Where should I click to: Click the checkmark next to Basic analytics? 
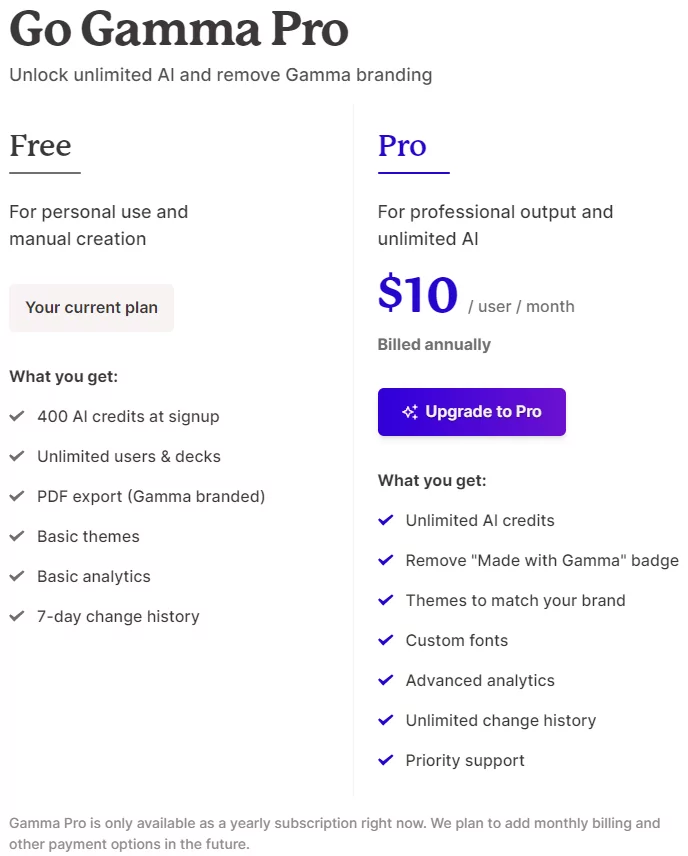pos(17,576)
